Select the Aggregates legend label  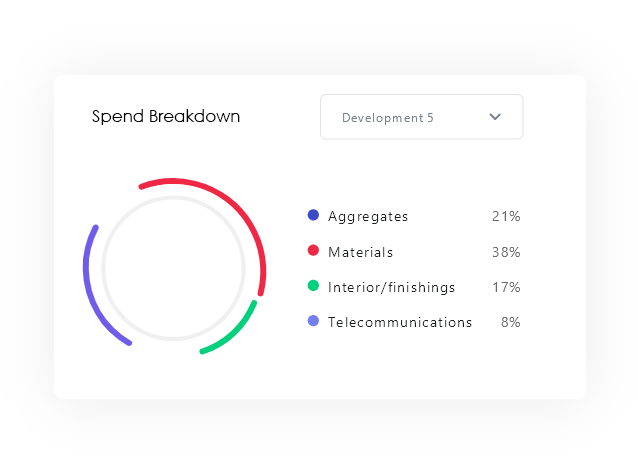click(368, 216)
